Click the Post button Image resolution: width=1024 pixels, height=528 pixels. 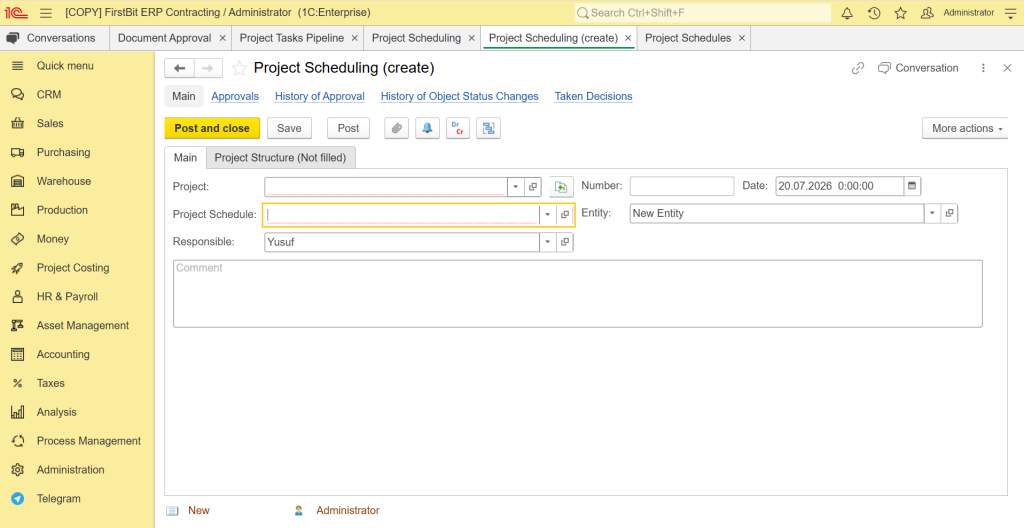[348, 128]
